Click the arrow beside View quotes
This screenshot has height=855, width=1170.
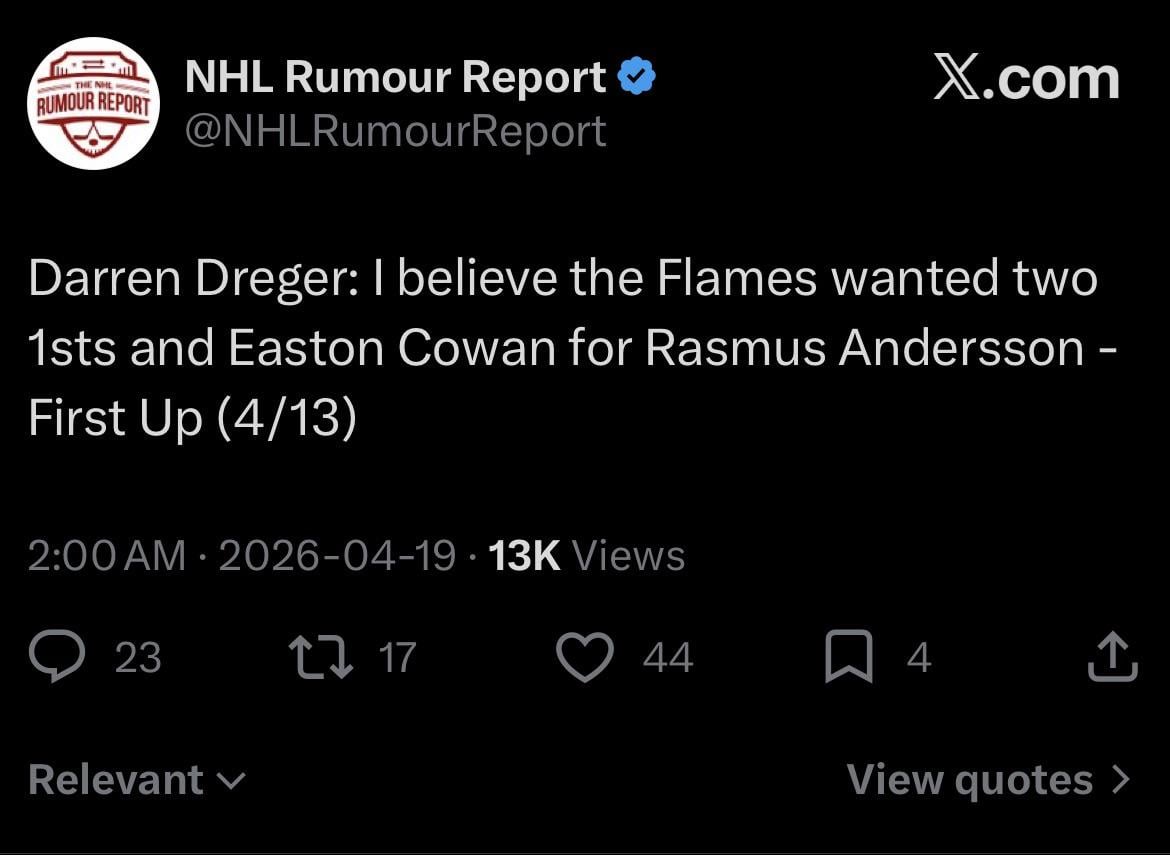pyautogui.click(x=1121, y=780)
